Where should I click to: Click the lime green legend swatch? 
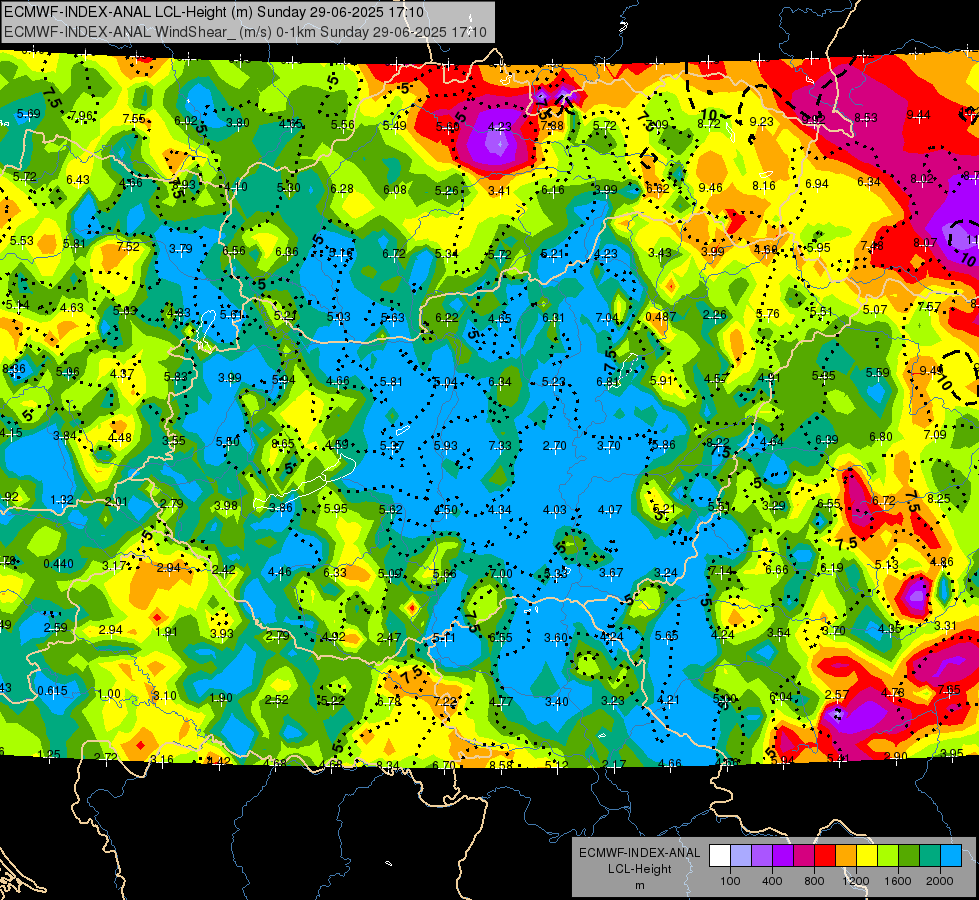(x=888, y=856)
